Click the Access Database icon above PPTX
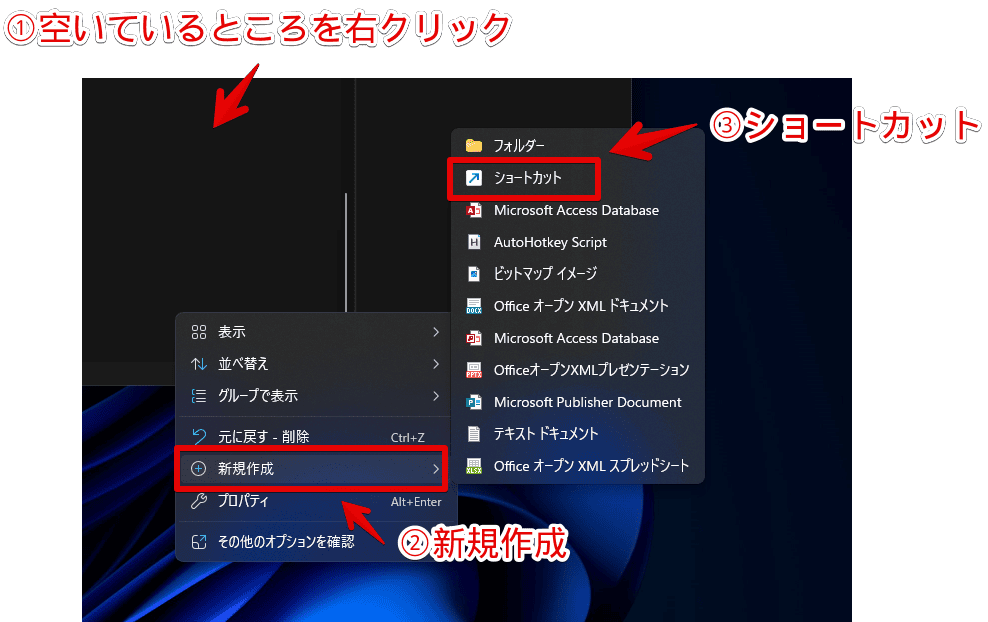 pyautogui.click(x=474, y=338)
